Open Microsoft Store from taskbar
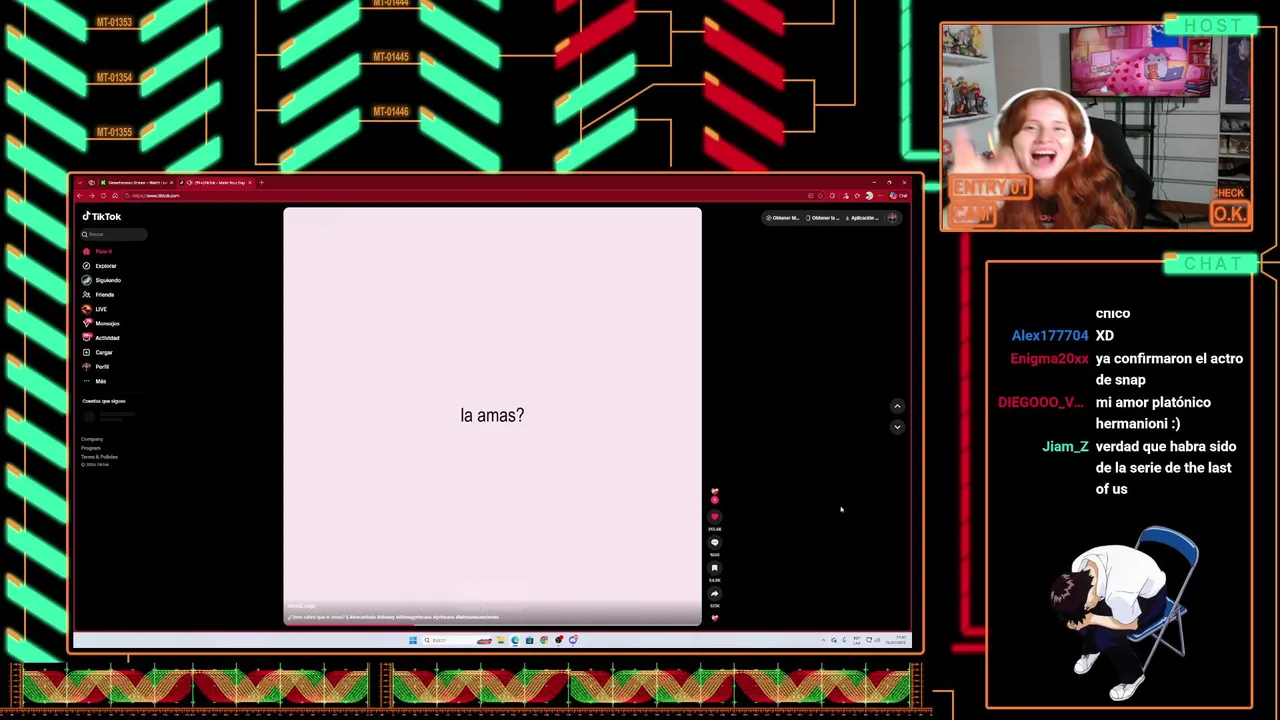Viewport: 1280px width, 720px height. [529, 640]
